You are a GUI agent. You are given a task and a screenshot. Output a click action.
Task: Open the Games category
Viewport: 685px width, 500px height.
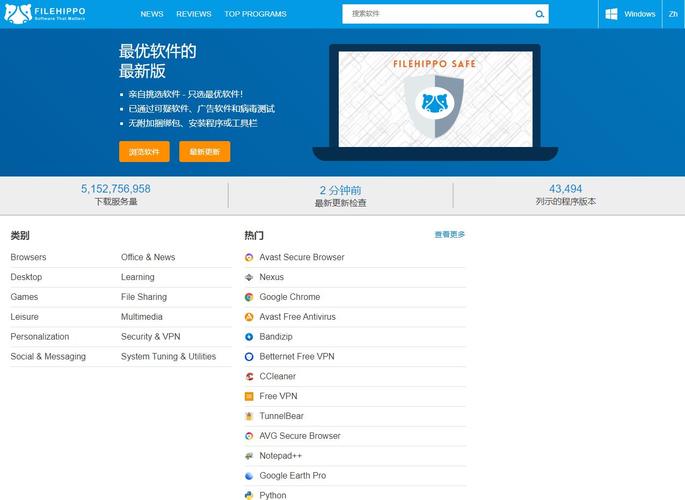(24, 297)
